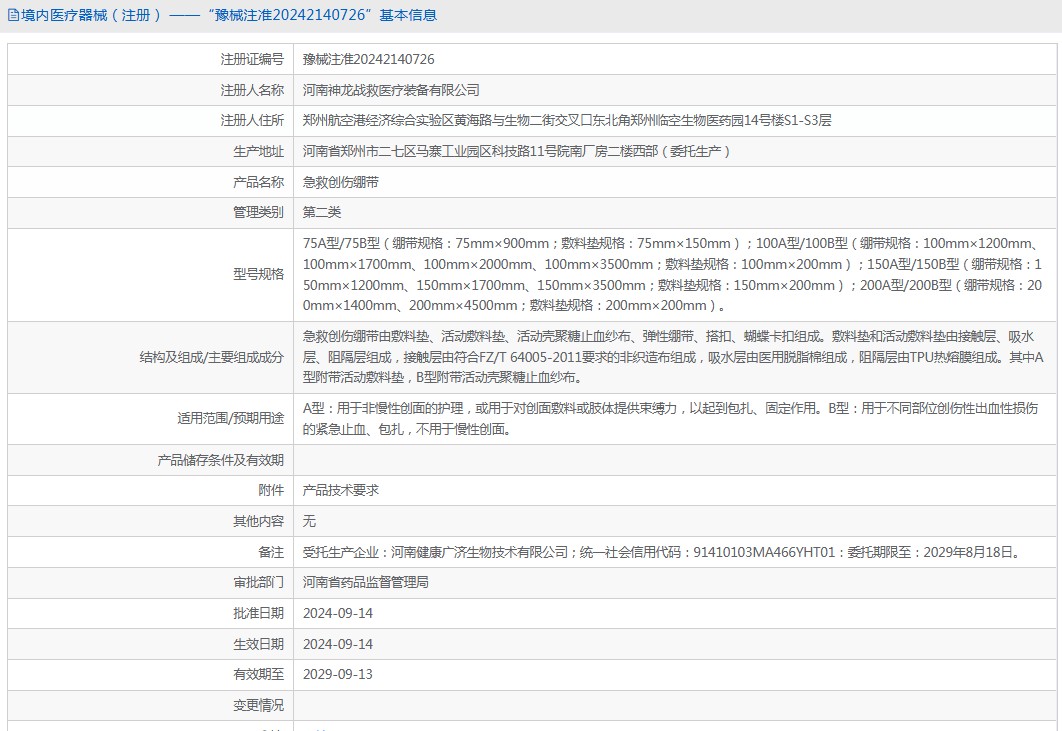This screenshot has height=731, width=1062.
Task: Click management category value 第二类
Action: 322,212
